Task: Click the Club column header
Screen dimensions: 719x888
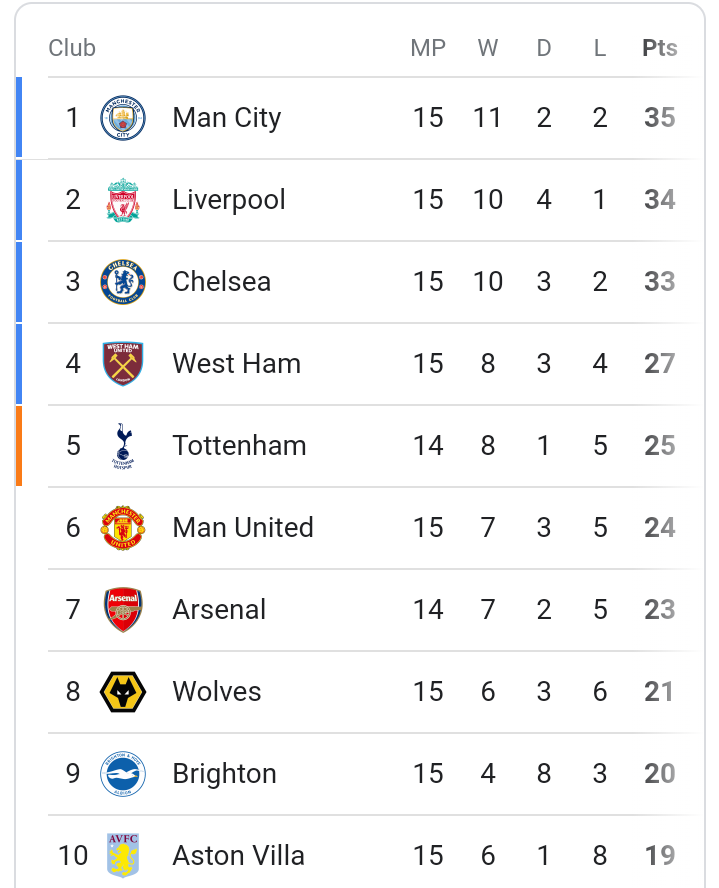Action: (72, 48)
